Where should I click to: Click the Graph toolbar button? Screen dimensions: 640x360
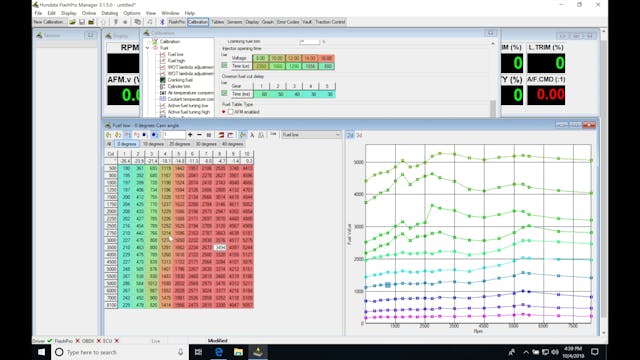(268, 22)
